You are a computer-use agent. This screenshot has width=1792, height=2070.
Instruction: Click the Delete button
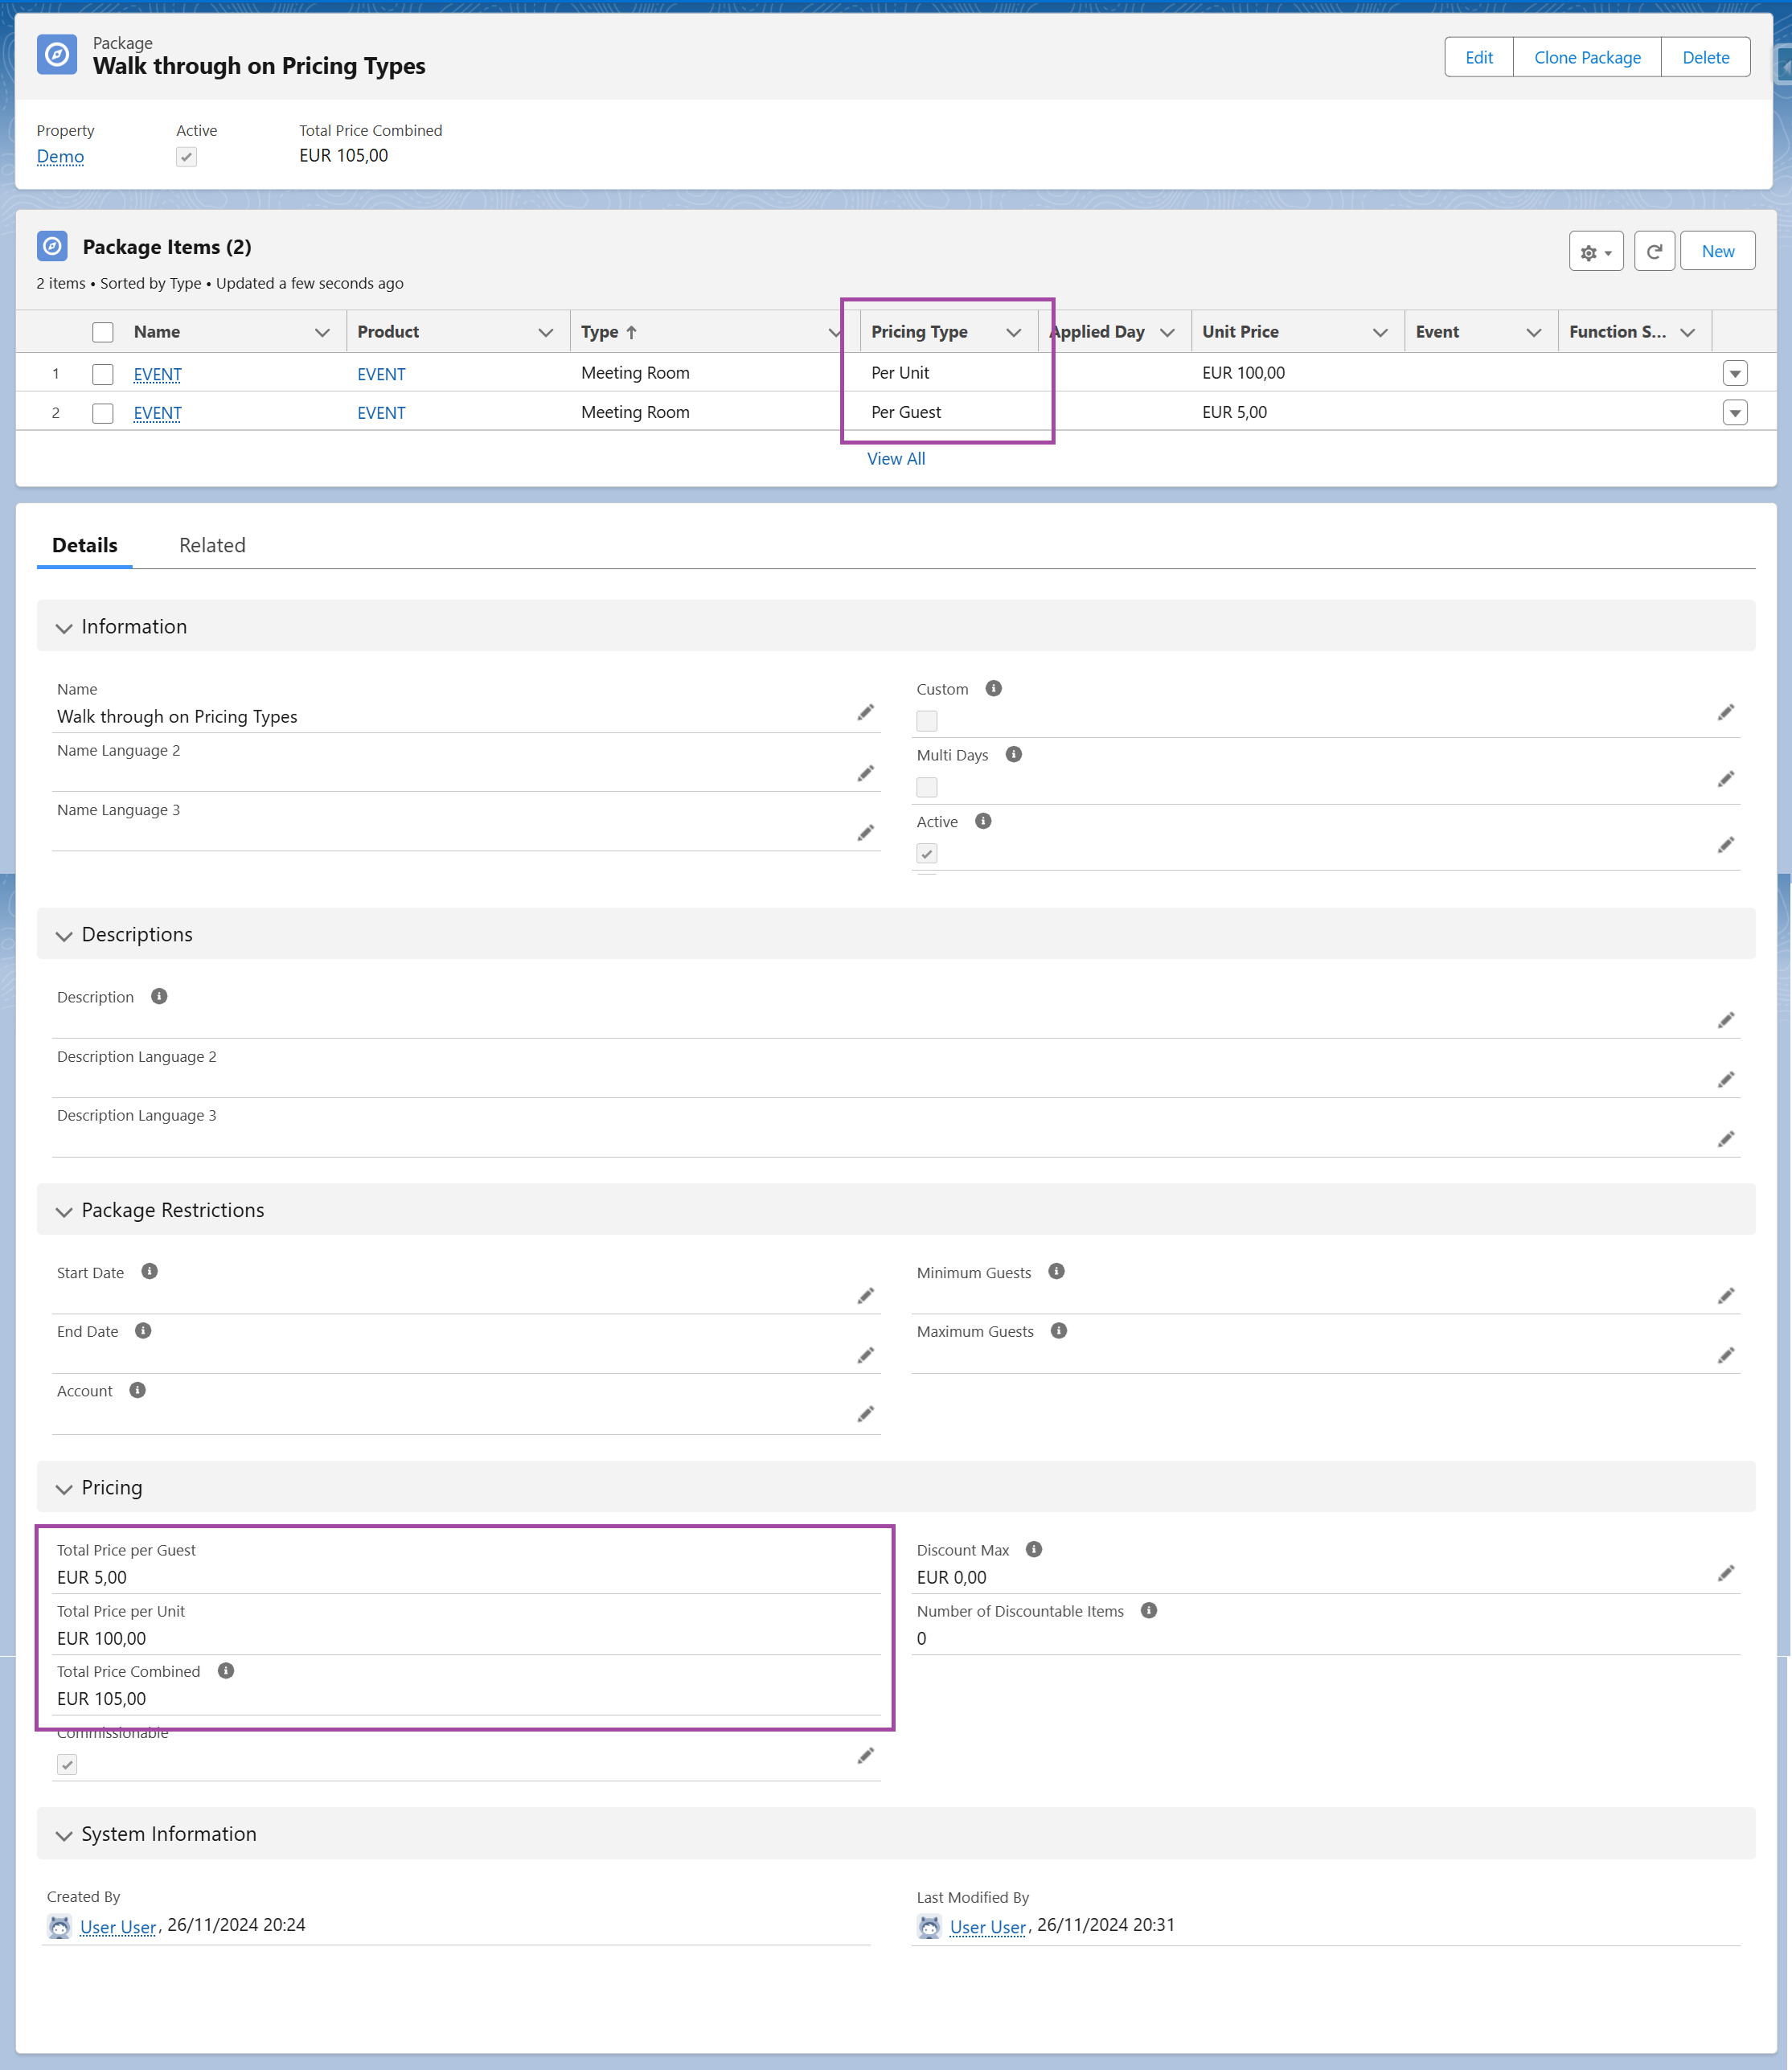click(x=1705, y=57)
